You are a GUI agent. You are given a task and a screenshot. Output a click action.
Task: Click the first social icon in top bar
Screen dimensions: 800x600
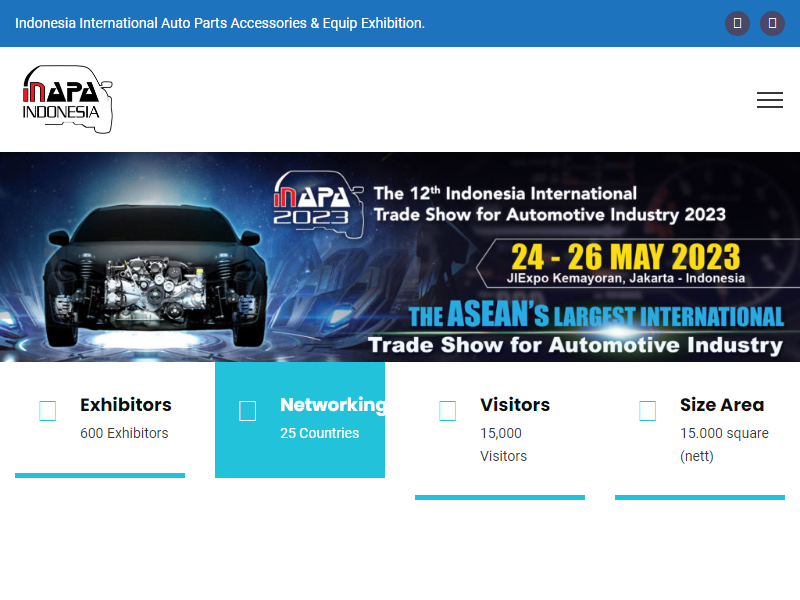pos(737,23)
